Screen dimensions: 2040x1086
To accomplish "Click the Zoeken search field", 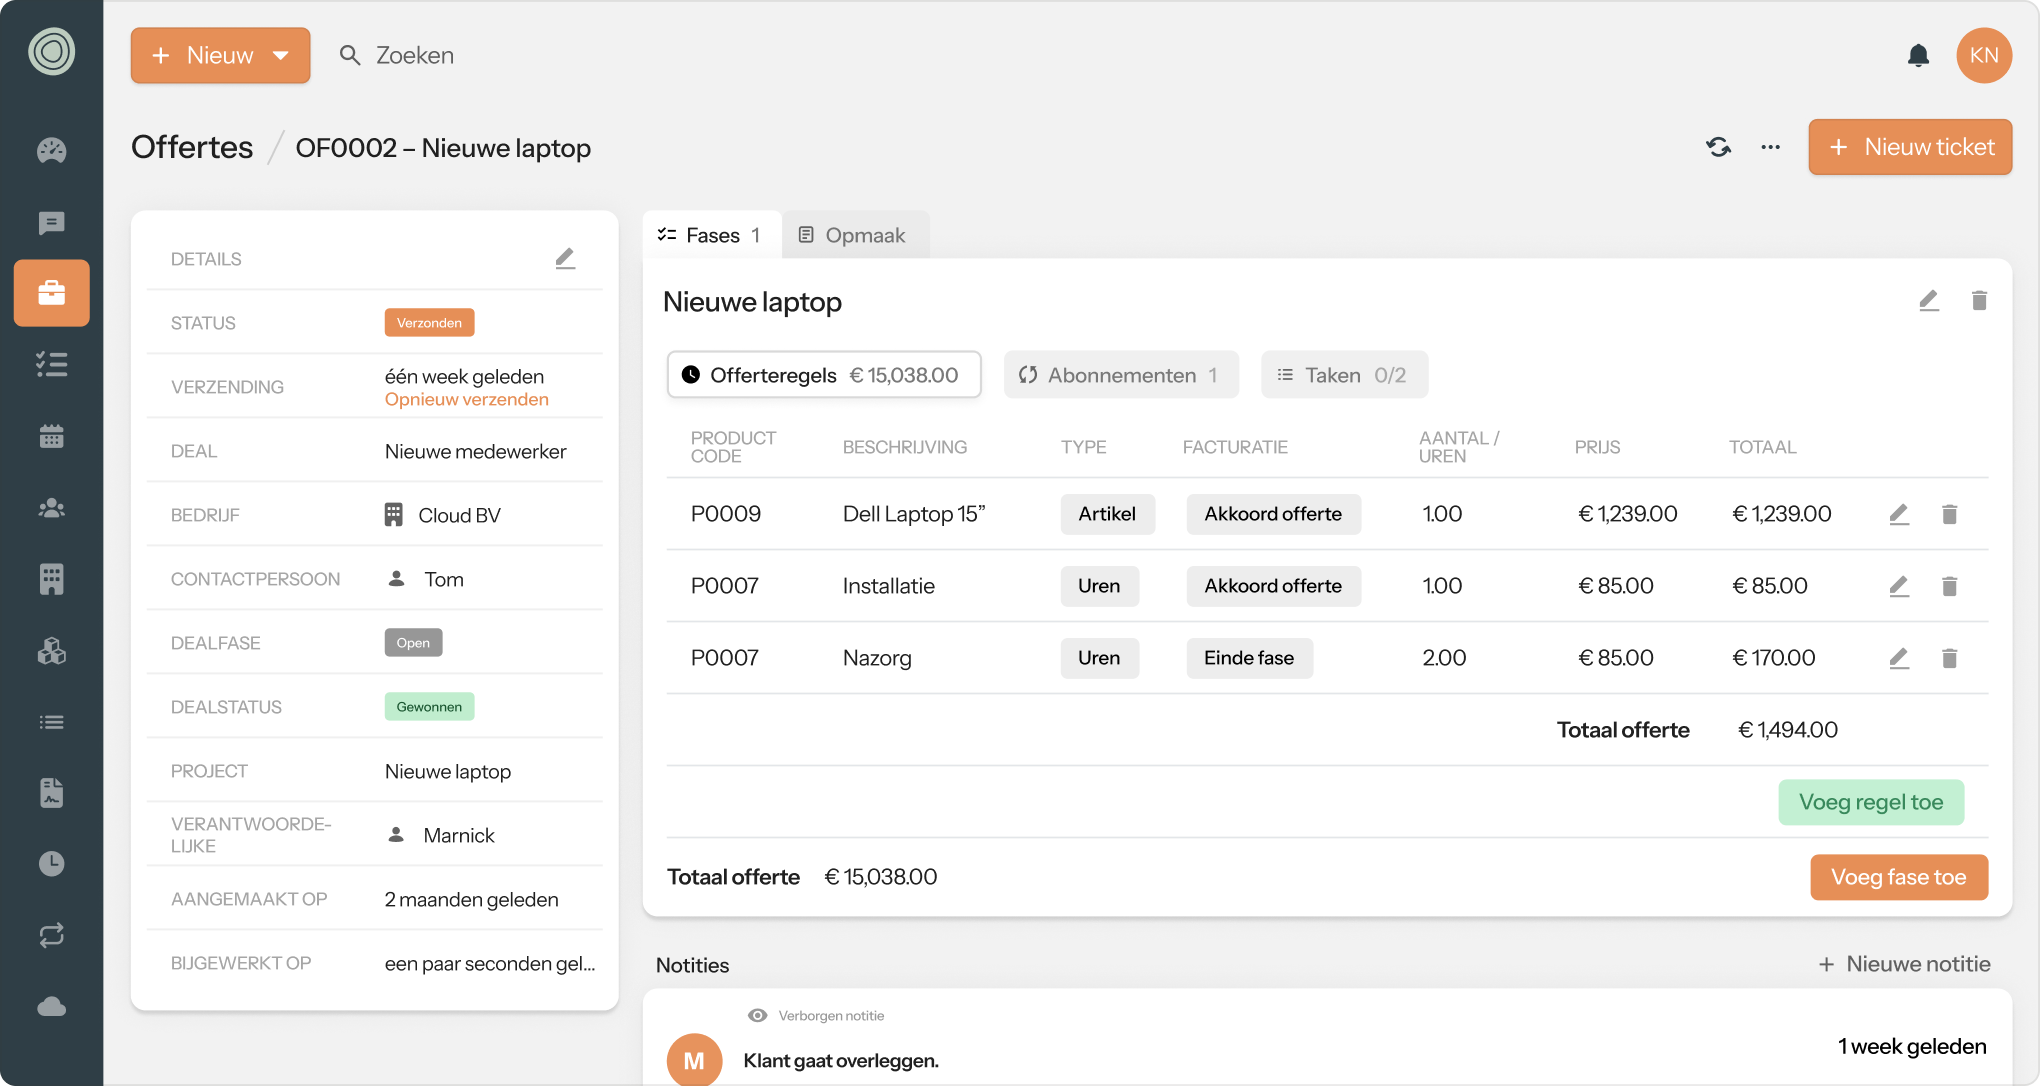I will pyautogui.click(x=414, y=56).
